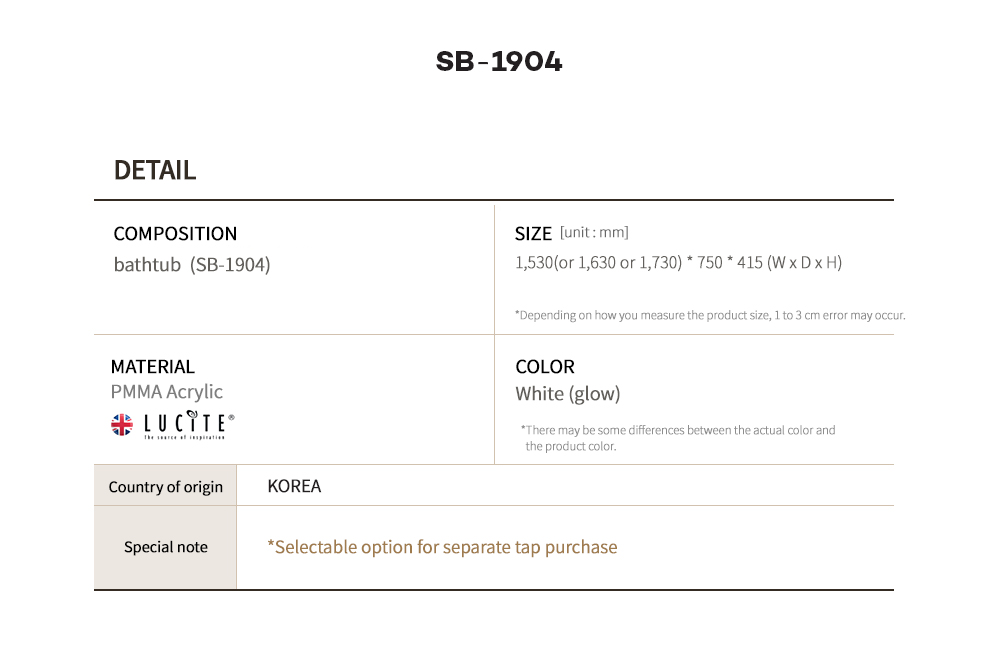Screen dimensions: 1000x645
Task: Click the UK flag icon
Action: (x=122, y=425)
